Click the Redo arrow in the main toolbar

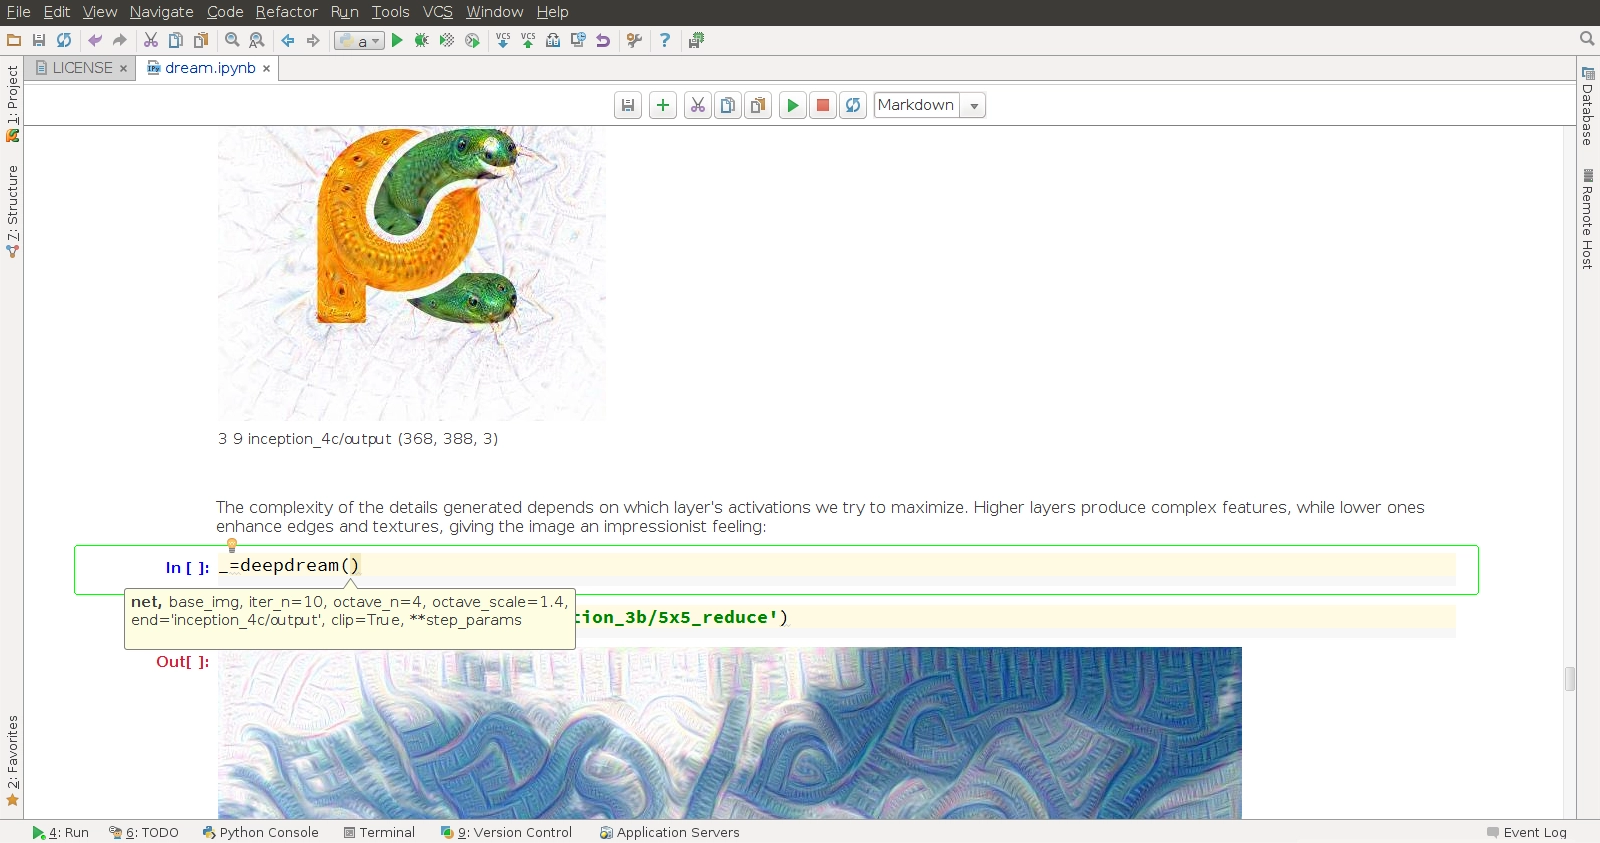pyautogui.click(x=120, y=40)
